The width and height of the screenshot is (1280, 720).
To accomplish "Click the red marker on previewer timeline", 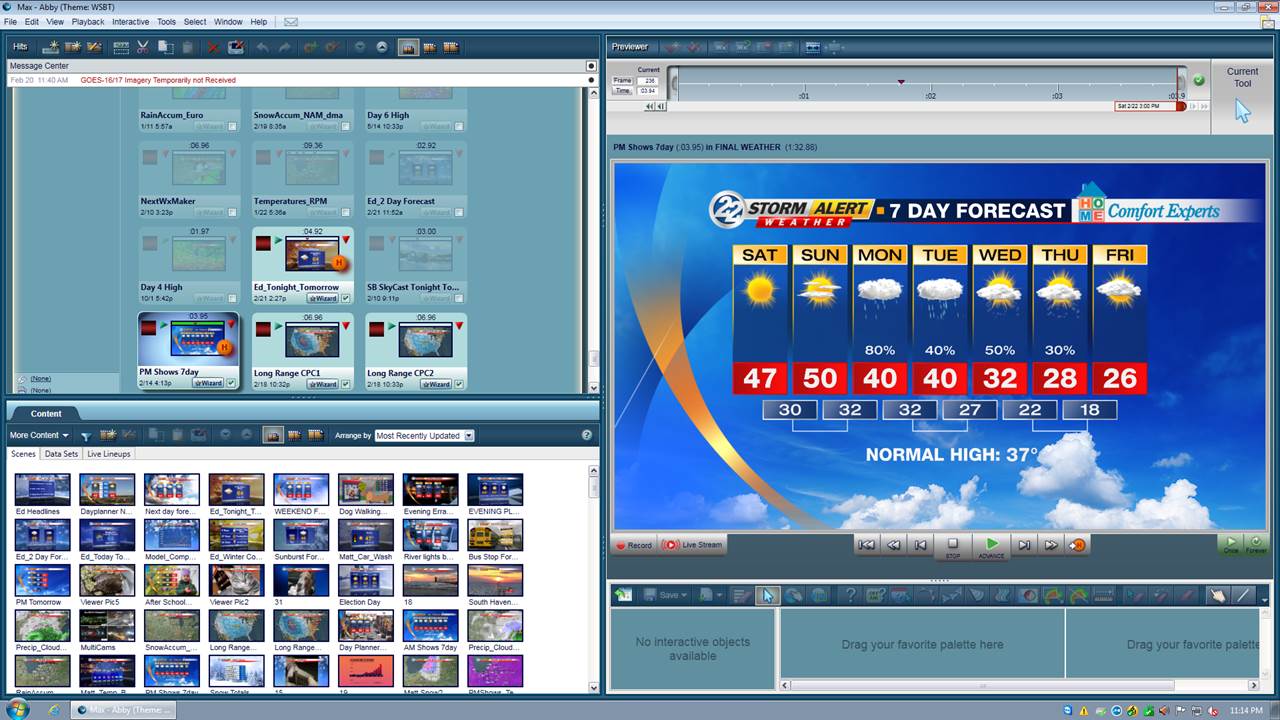I will pos(901,82).
